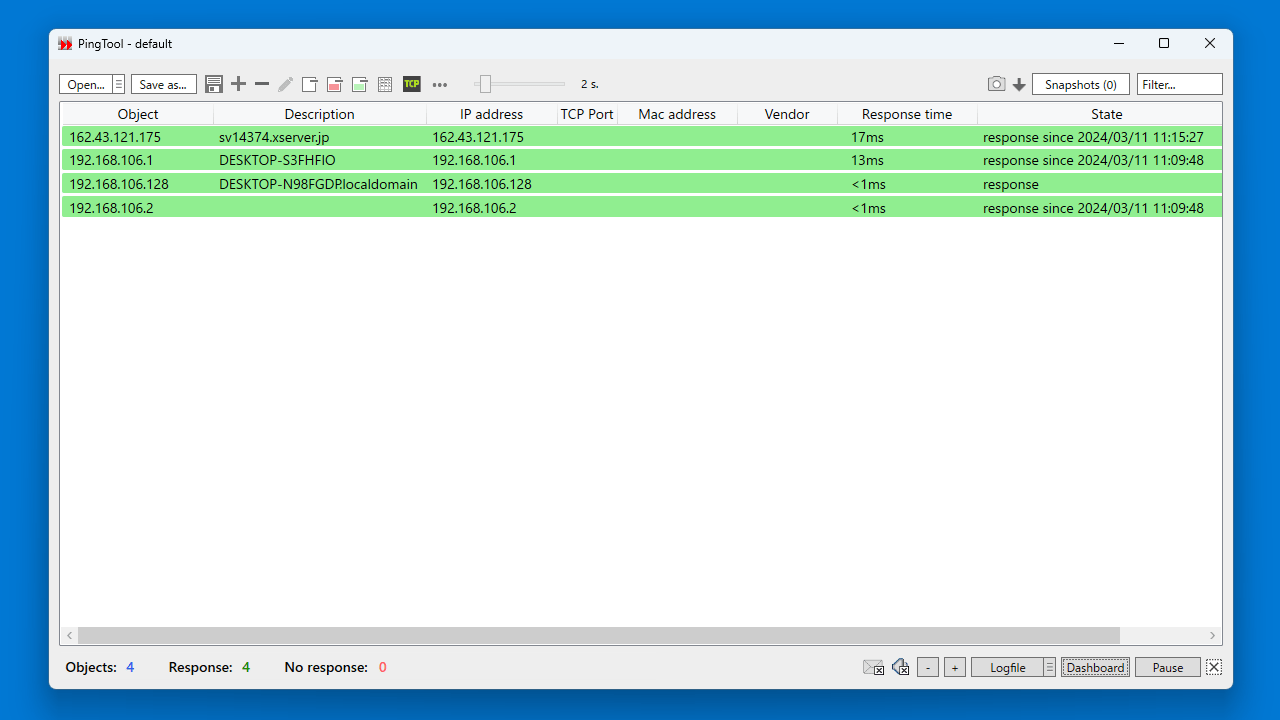Click the horizontal scrollbar thumb
The height and width of the screenshot is (720, 1280).
coord(599,635)
